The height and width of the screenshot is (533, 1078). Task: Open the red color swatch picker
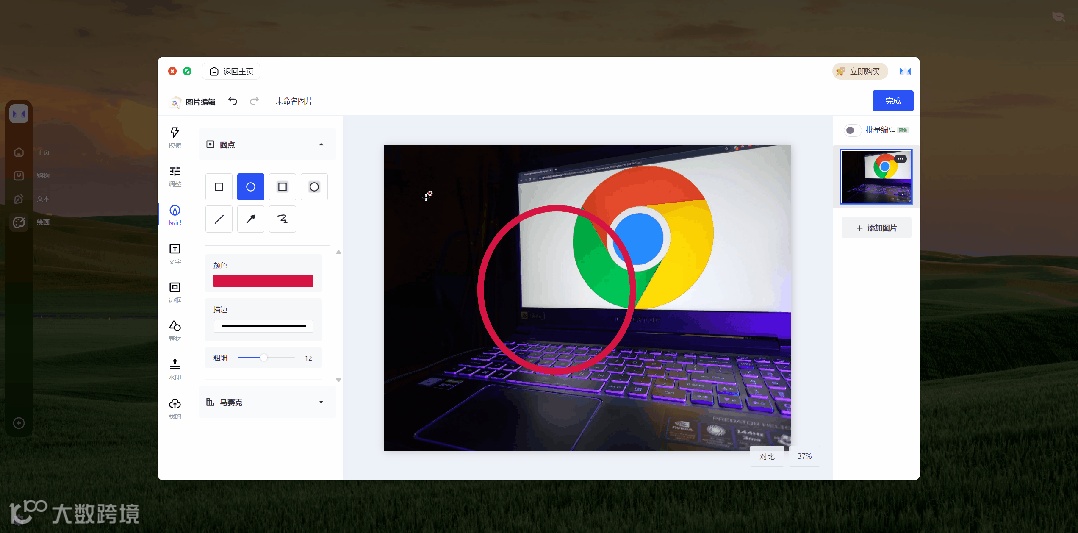tap(263, 281)
